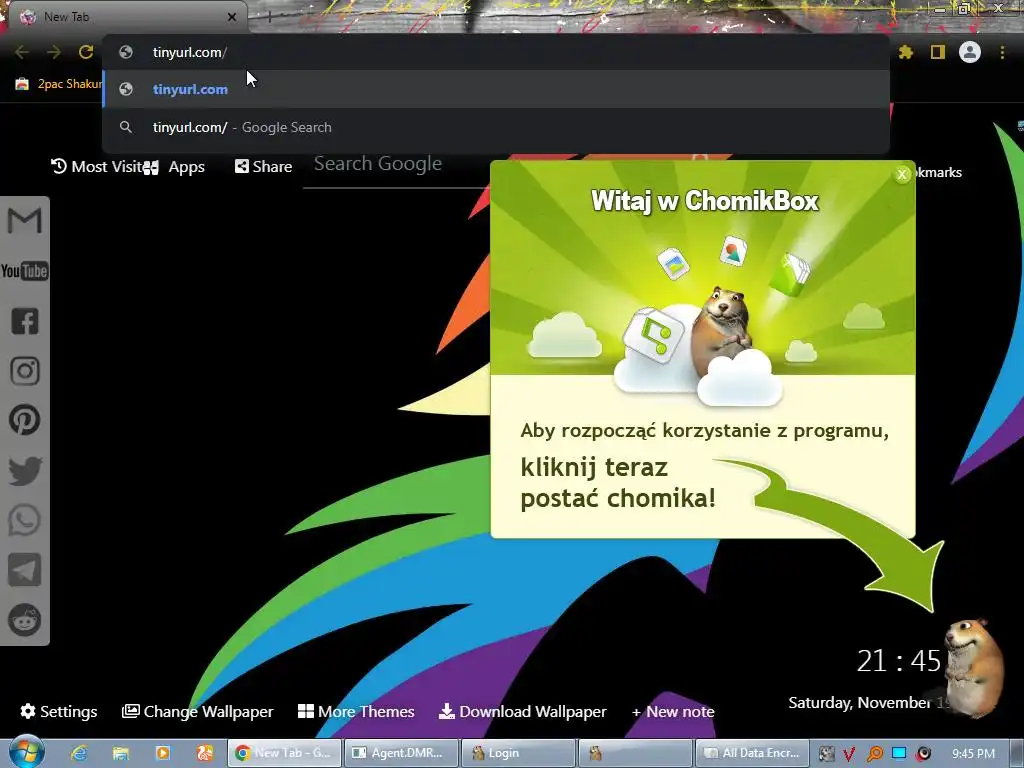Click the Chrome forward arrow
Viewport: 1024px width, 768px height.
click(54, 52)
